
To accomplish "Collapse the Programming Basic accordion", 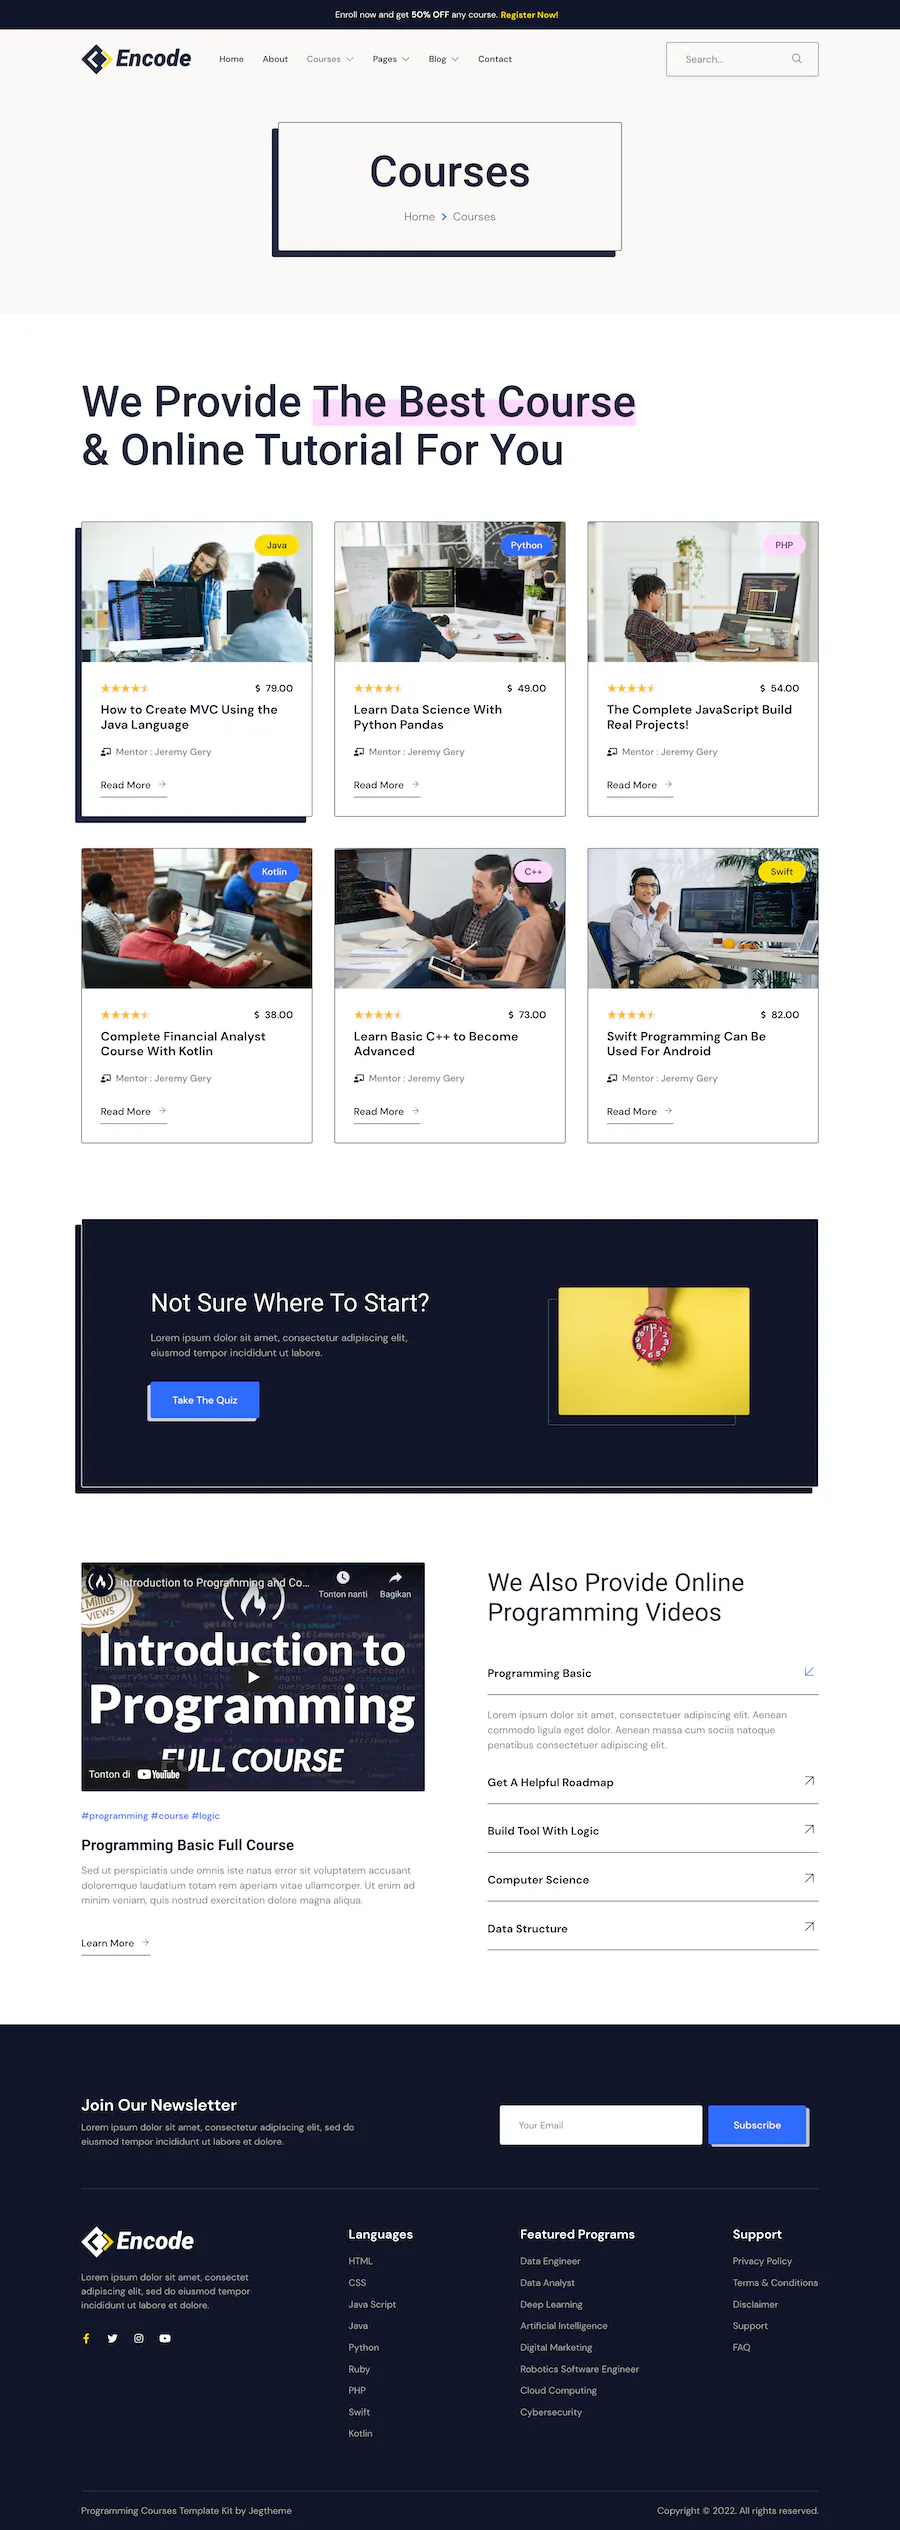I will tap(653, 1673).
